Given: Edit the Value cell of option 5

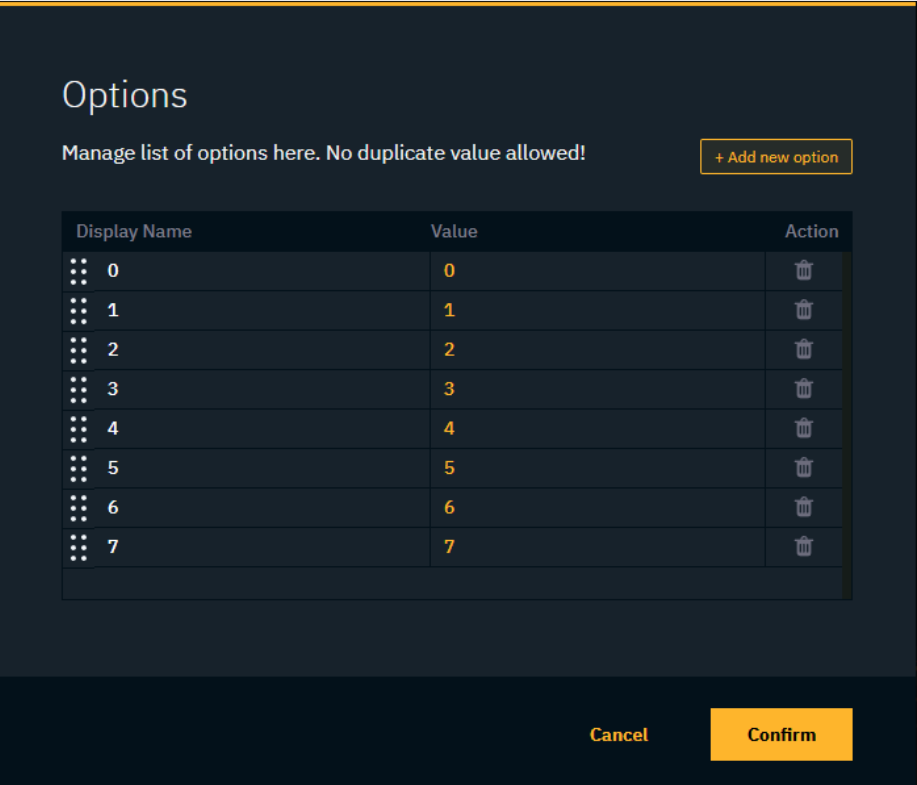Looking at the screenshot, I should tap(596, 468).
